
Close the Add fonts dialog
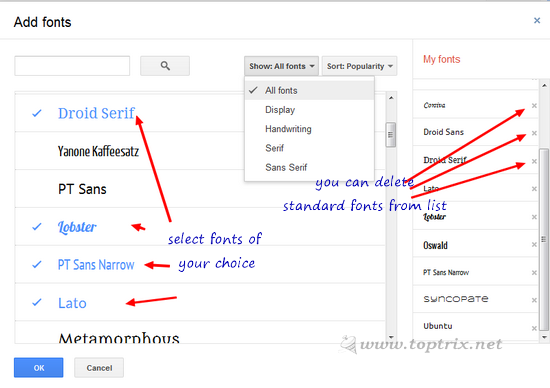[x=537, y=21]
